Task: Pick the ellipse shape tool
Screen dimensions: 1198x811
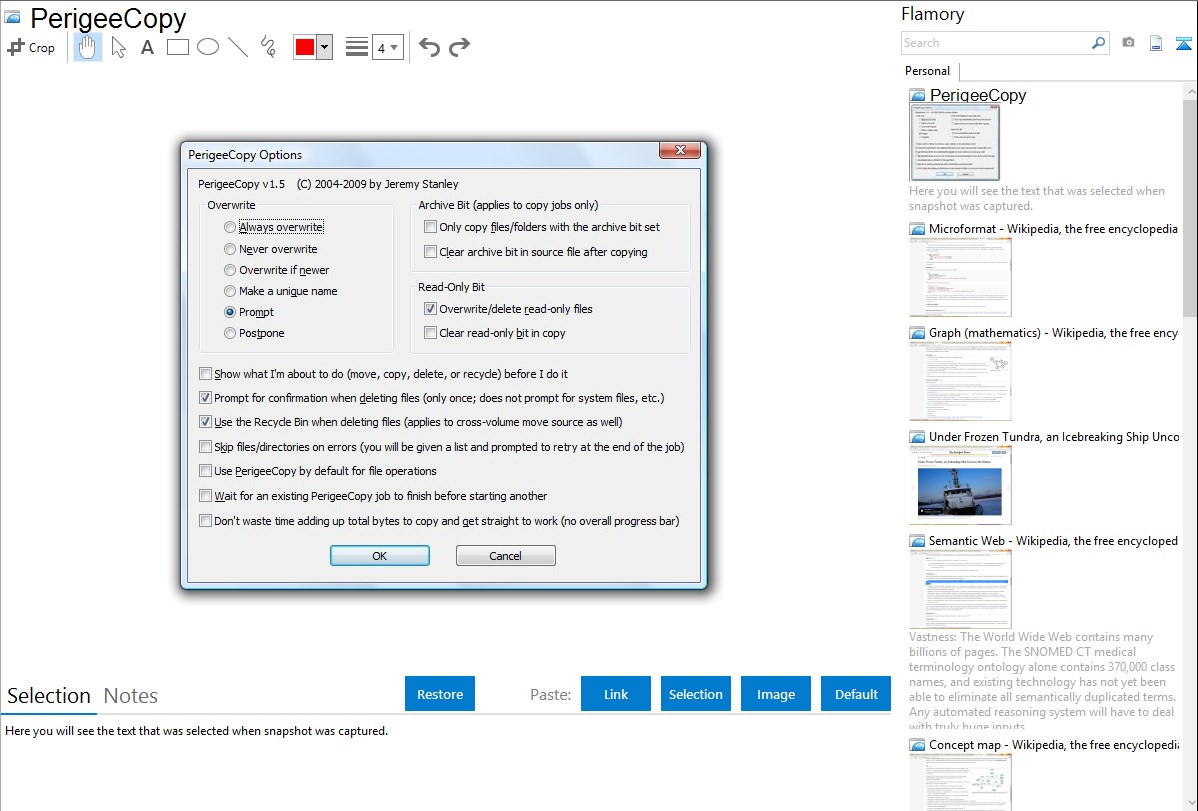Action: (208, 47)
